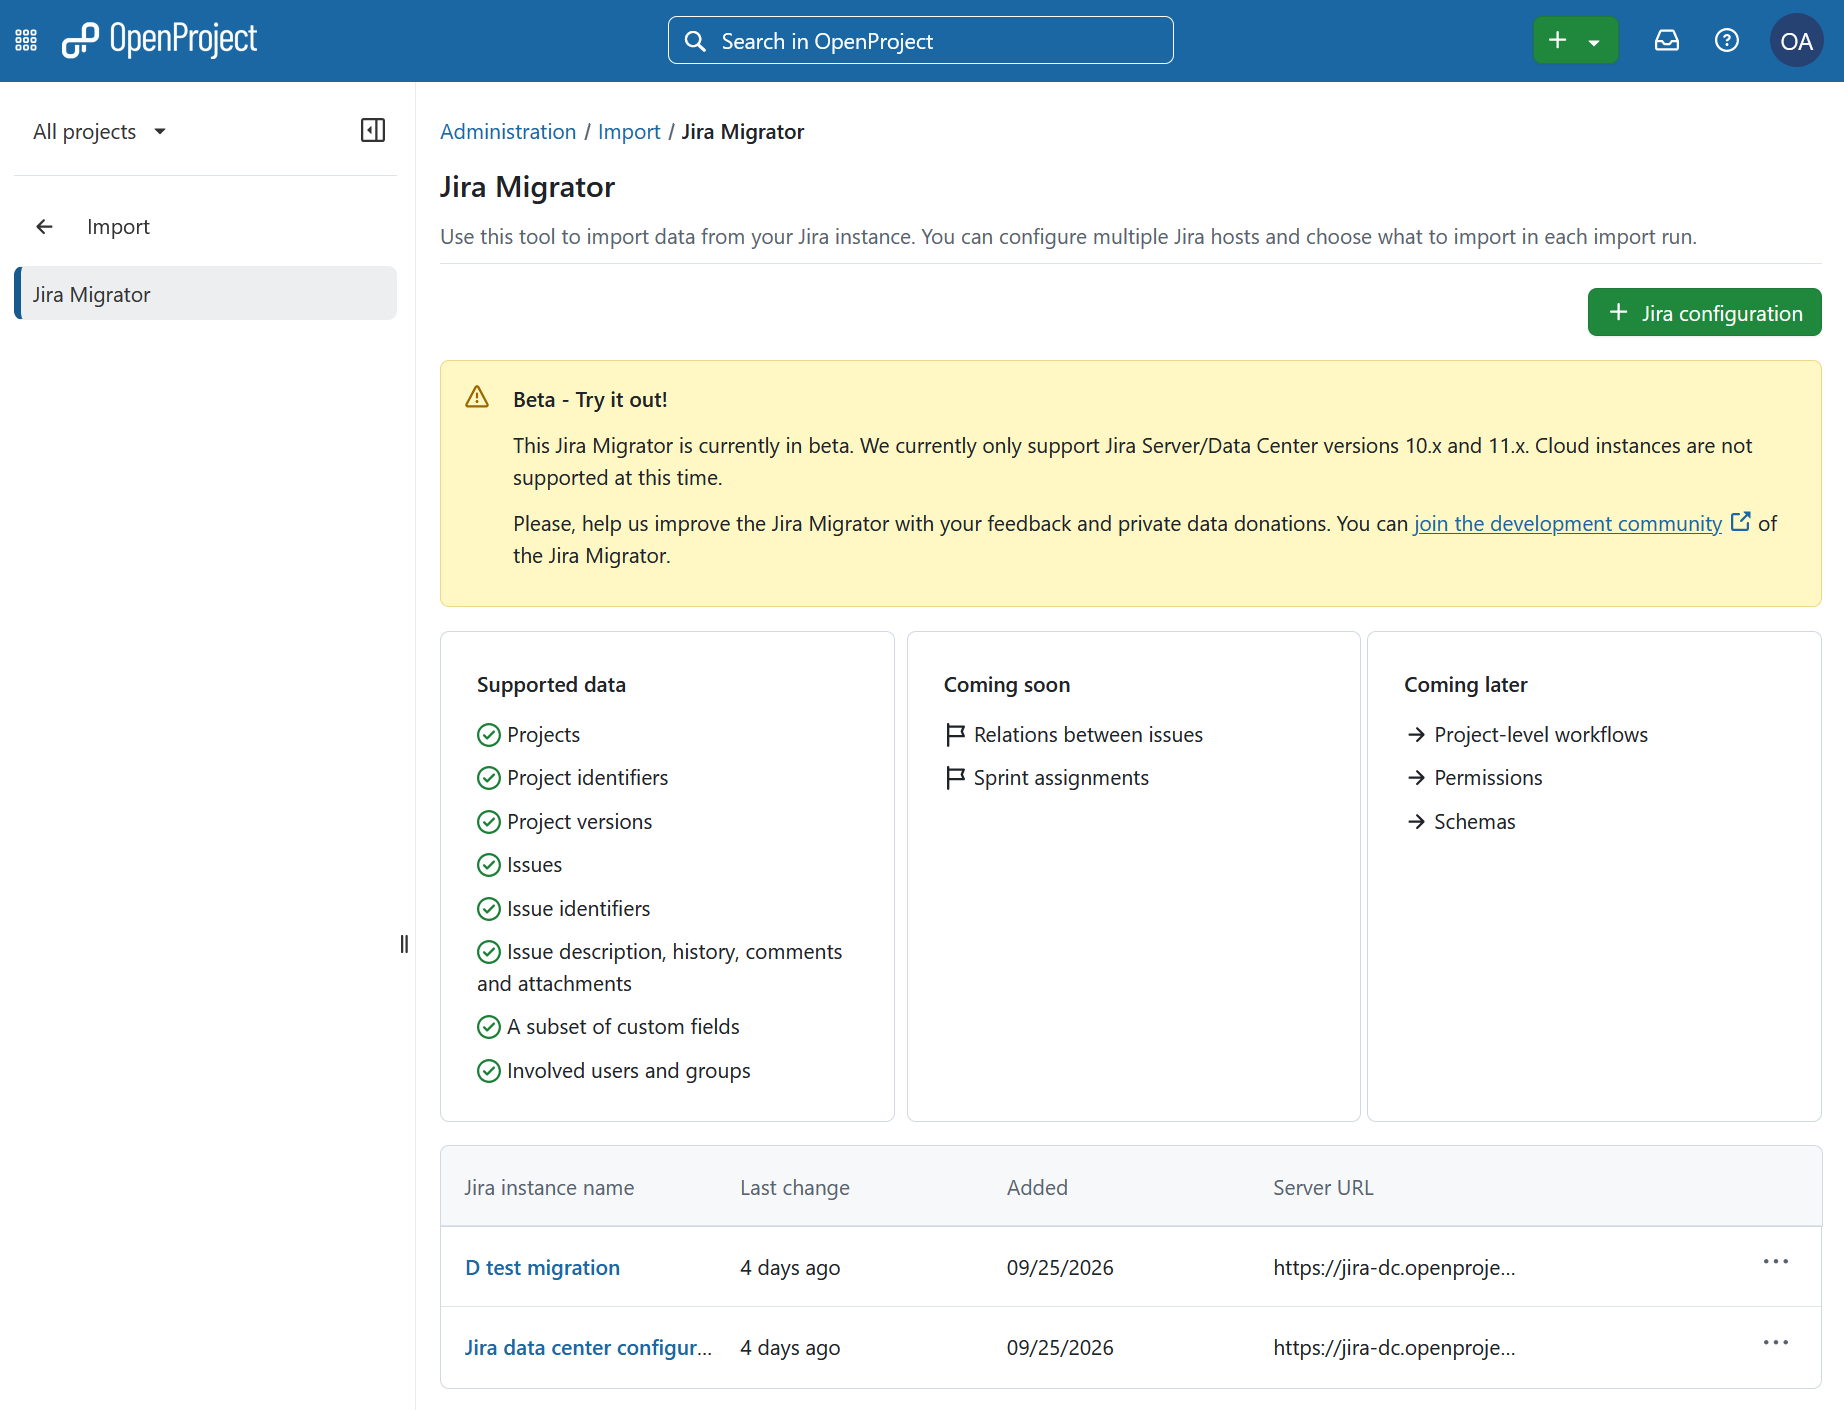Open Jira data center configur... link
Viewport: 1844px width, 1410px height.
point(588,1348)
